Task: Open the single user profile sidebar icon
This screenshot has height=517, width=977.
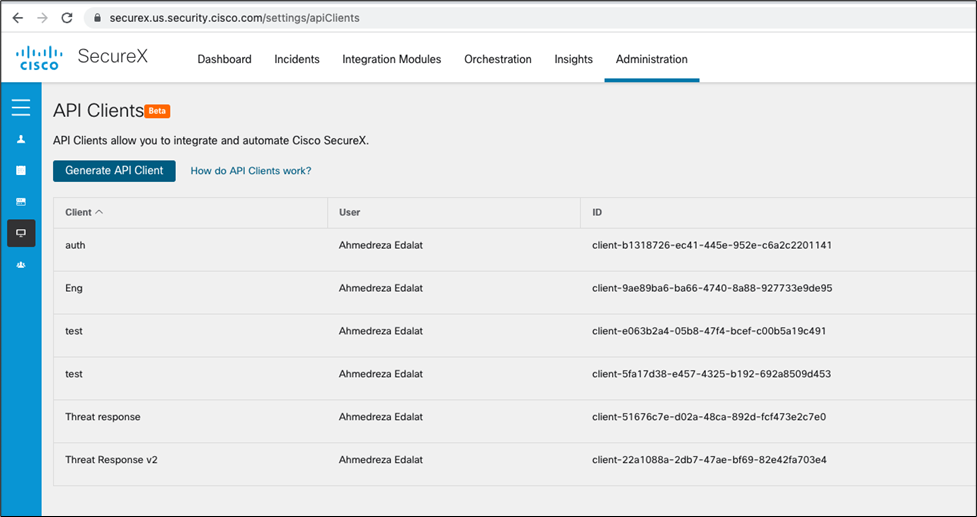Action: coord(21,140)
